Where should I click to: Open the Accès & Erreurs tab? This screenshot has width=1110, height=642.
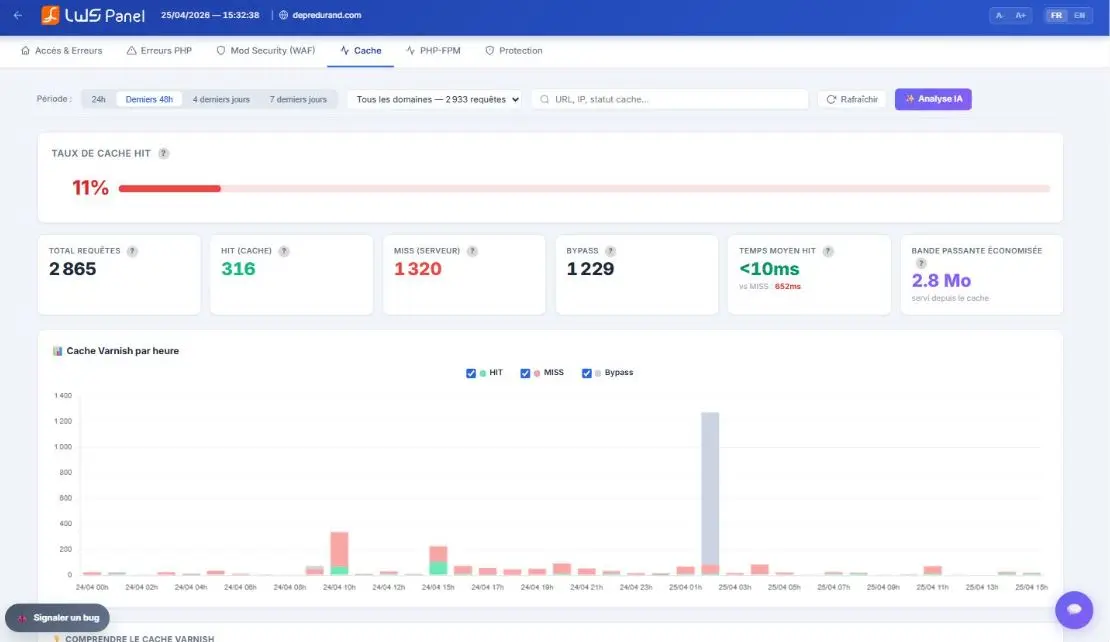point(62,51)
